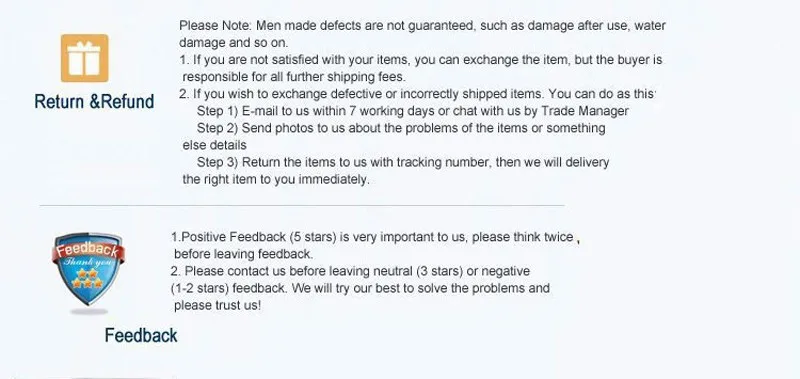Click the 'Please Note: Men made defects' line
This screenshot has height=379, width=800.
pyautogui.click(x=422, y=26)
